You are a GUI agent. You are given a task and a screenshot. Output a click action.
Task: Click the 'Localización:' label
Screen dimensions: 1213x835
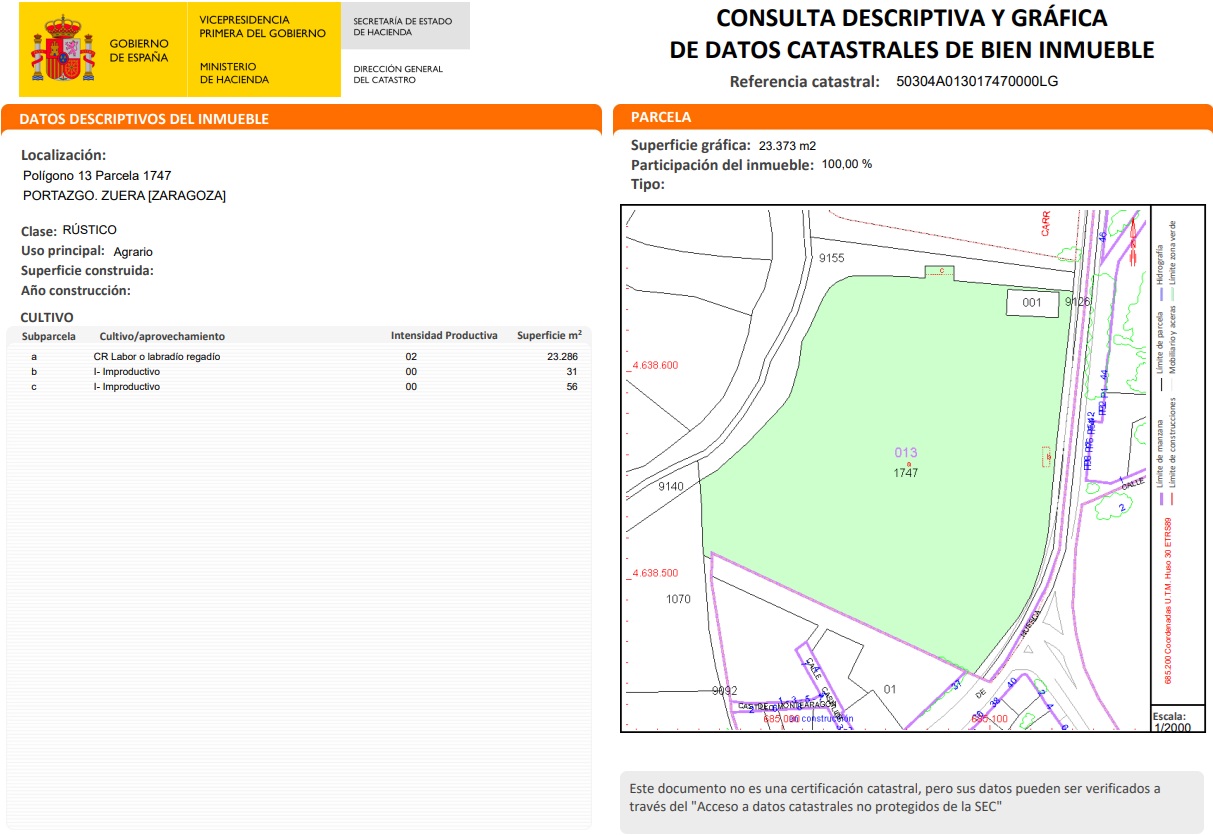[64, 155]
